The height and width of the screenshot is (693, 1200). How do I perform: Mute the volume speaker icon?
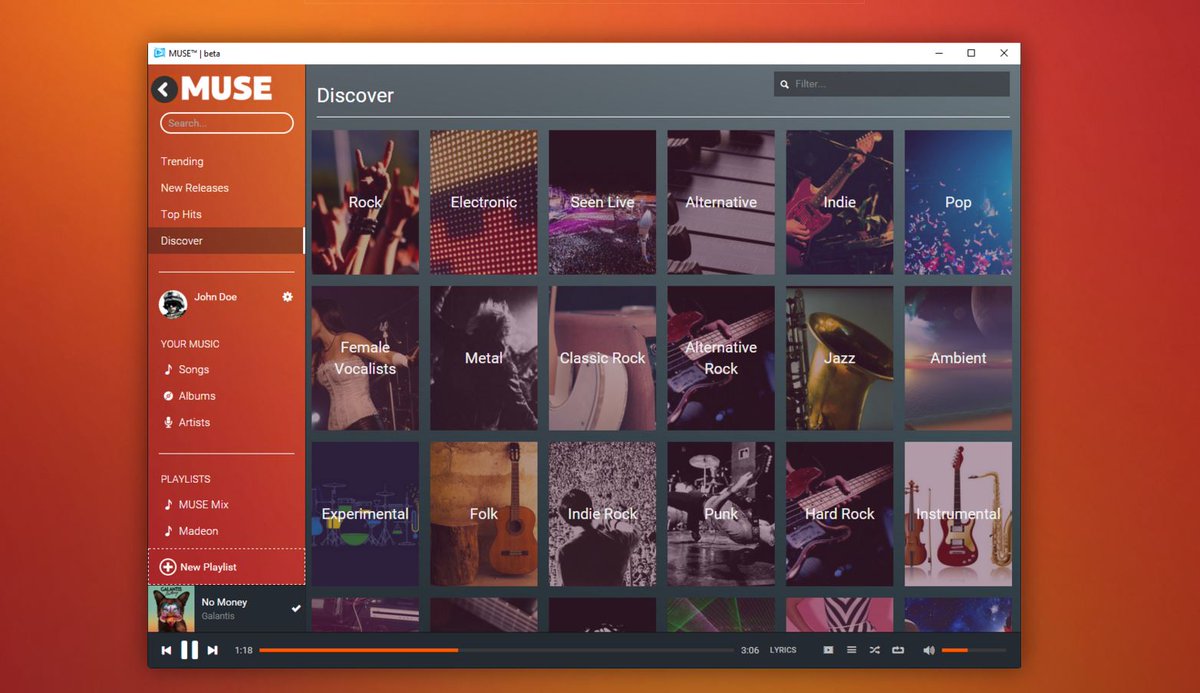928,650
